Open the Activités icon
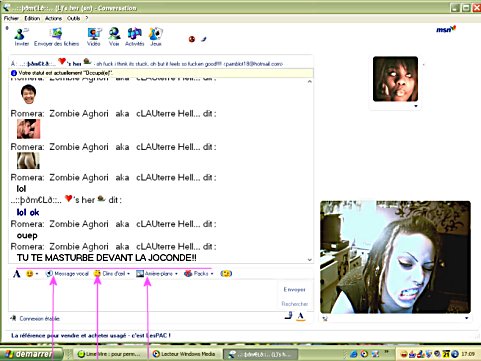The image size is (481, 361). [134, 34]
